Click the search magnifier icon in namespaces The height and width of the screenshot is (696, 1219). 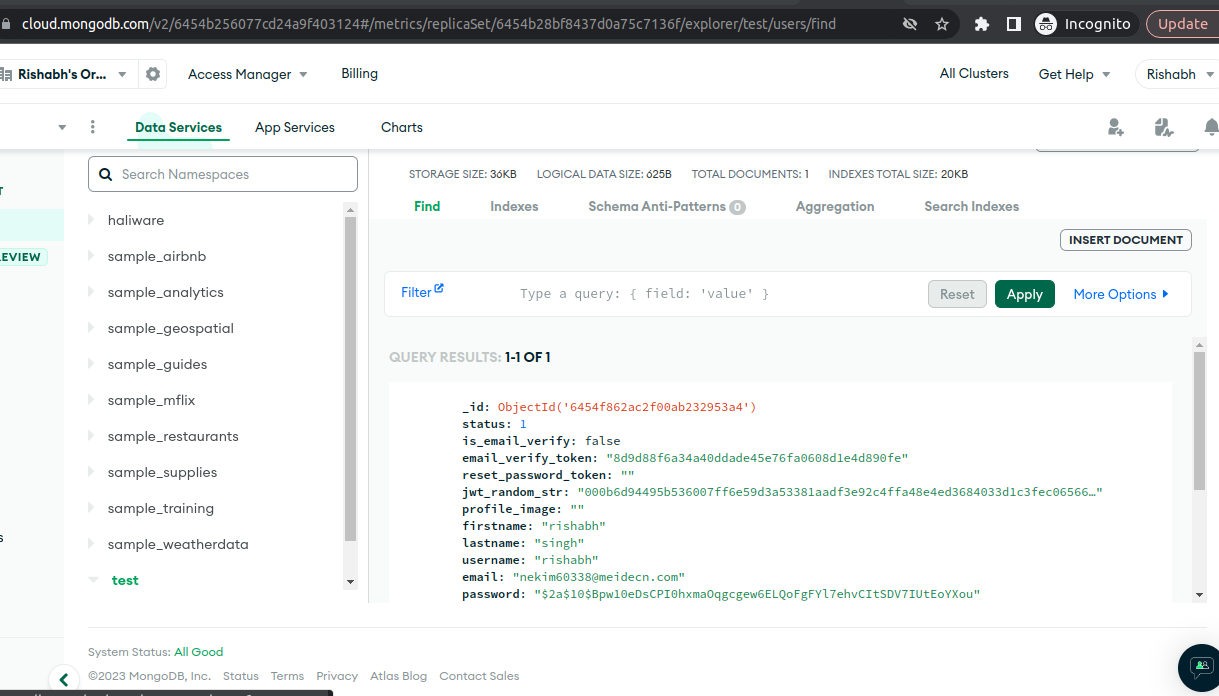point(106,174)
